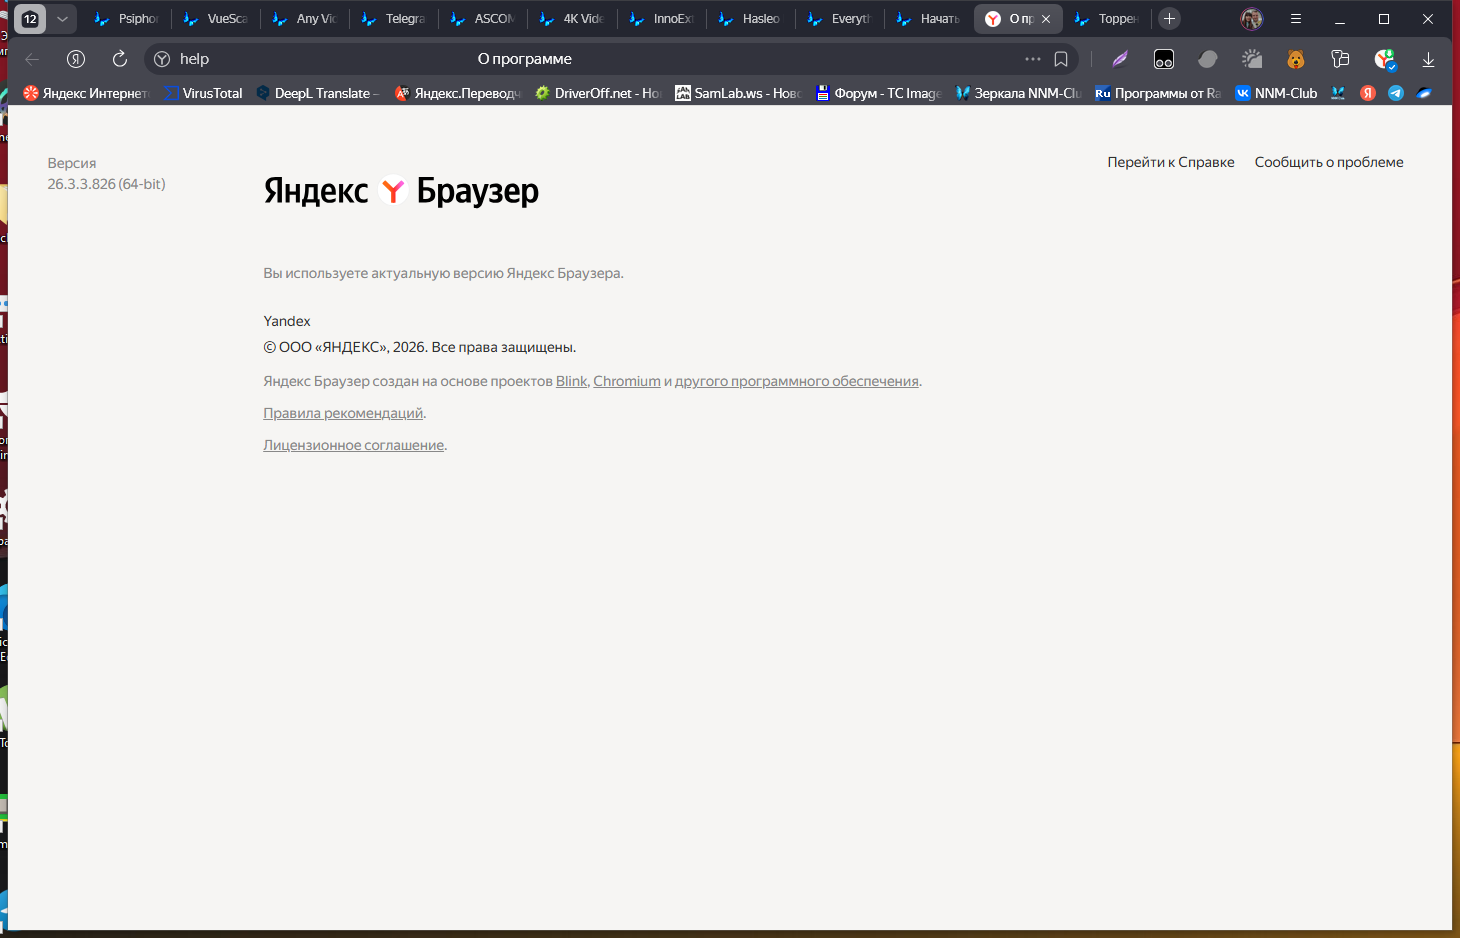
Task: Open the VirusTotal bookmark
Action: (204, 93)
